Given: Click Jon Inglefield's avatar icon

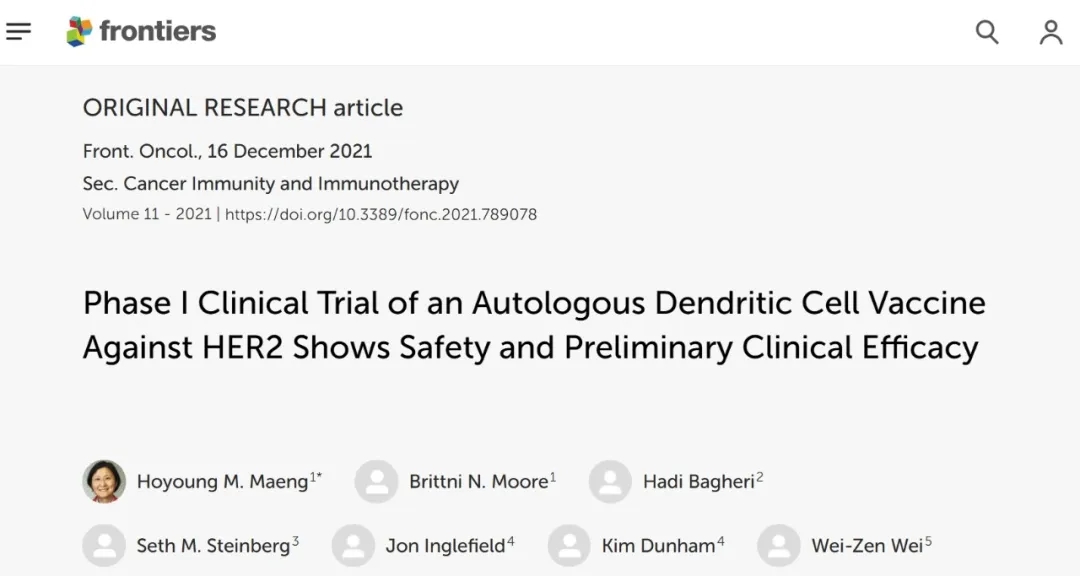Looking at the screenshot, I should pyautogui.click(x=353, y=546).
